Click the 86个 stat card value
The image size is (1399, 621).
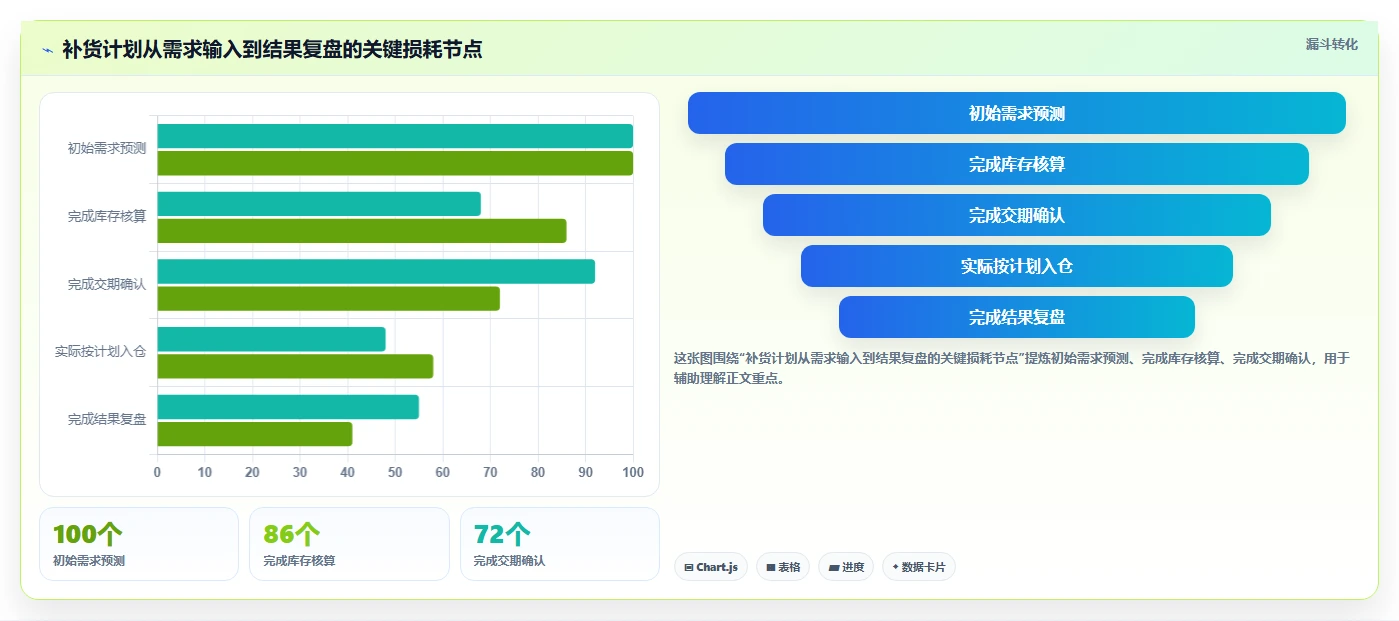[x=292, y=534]
